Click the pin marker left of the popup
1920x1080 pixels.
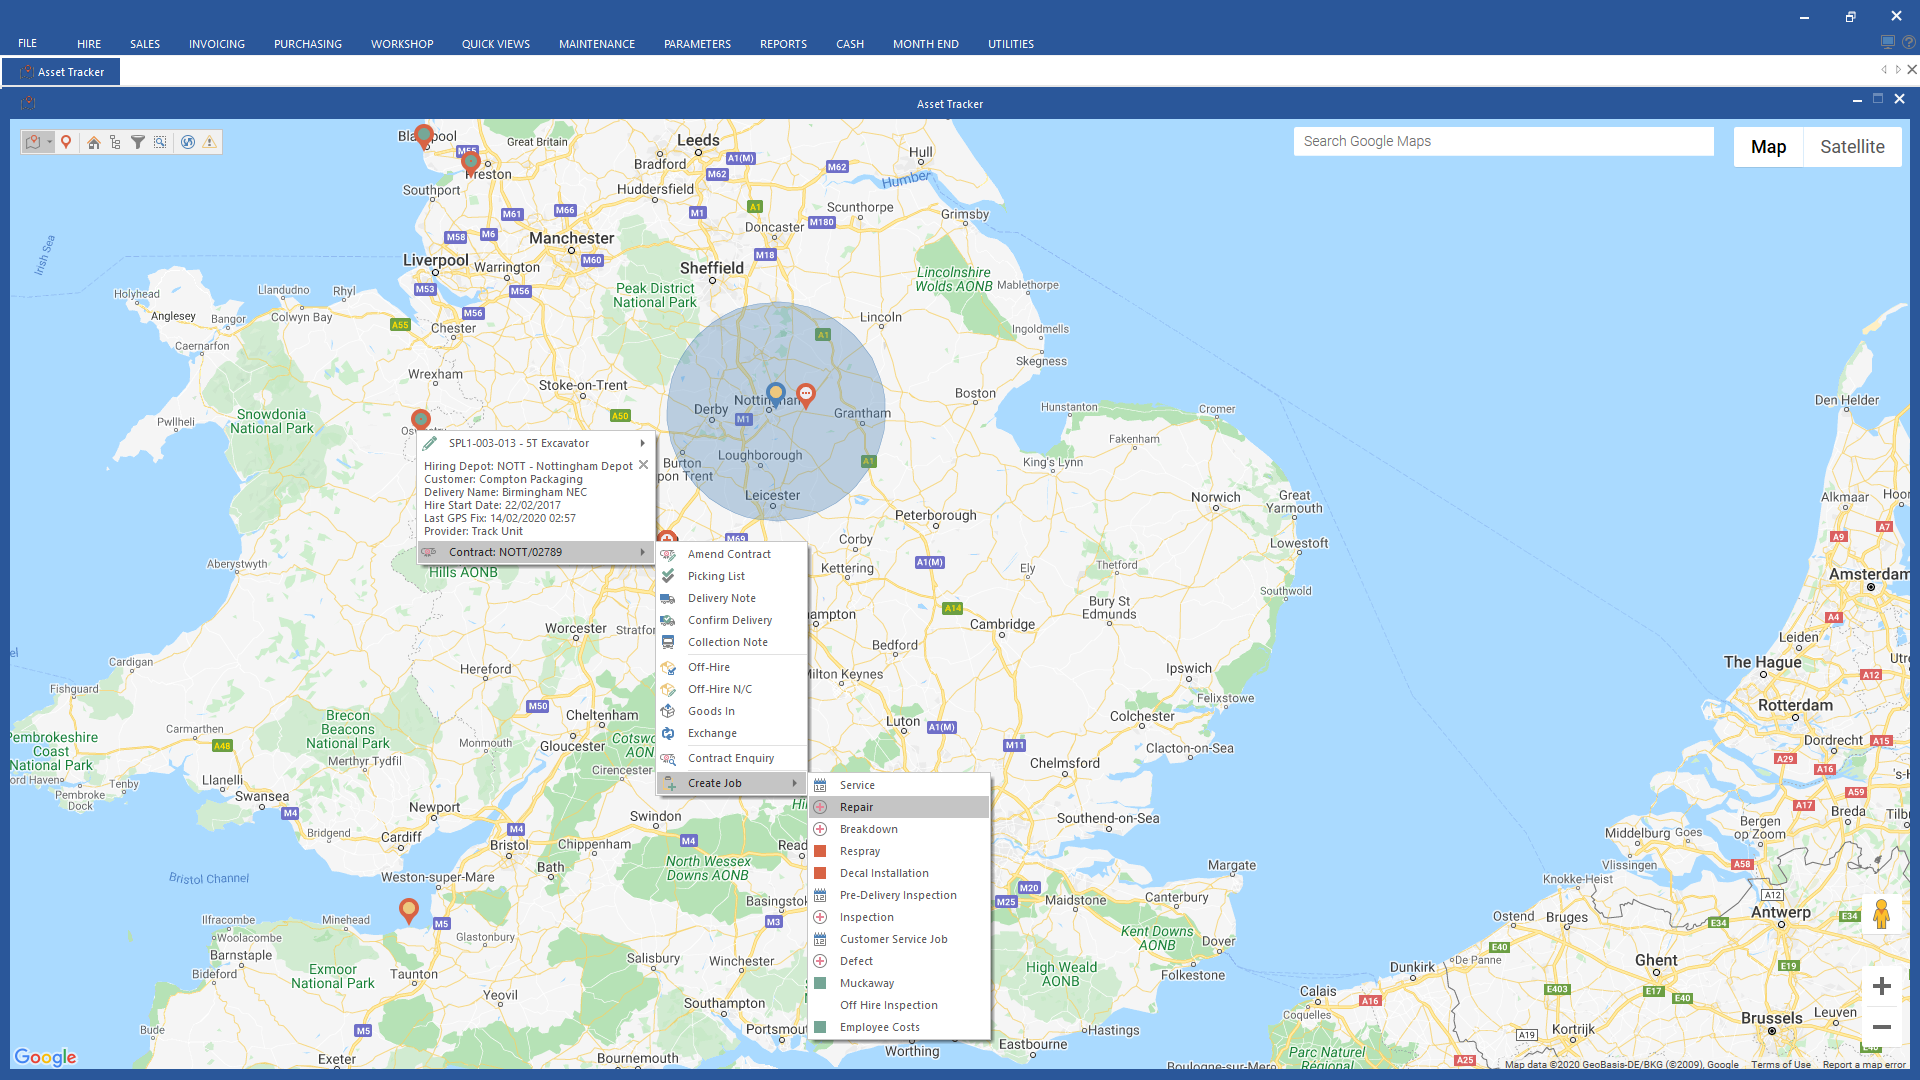pyautogui.click(x=421, y=421)
